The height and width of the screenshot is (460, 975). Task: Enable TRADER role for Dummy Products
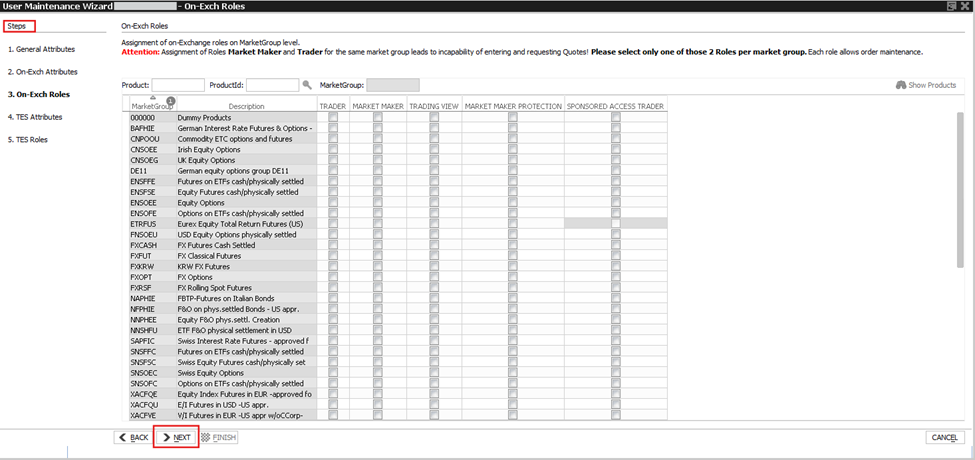pyautogui.click(x=333, y=118)
